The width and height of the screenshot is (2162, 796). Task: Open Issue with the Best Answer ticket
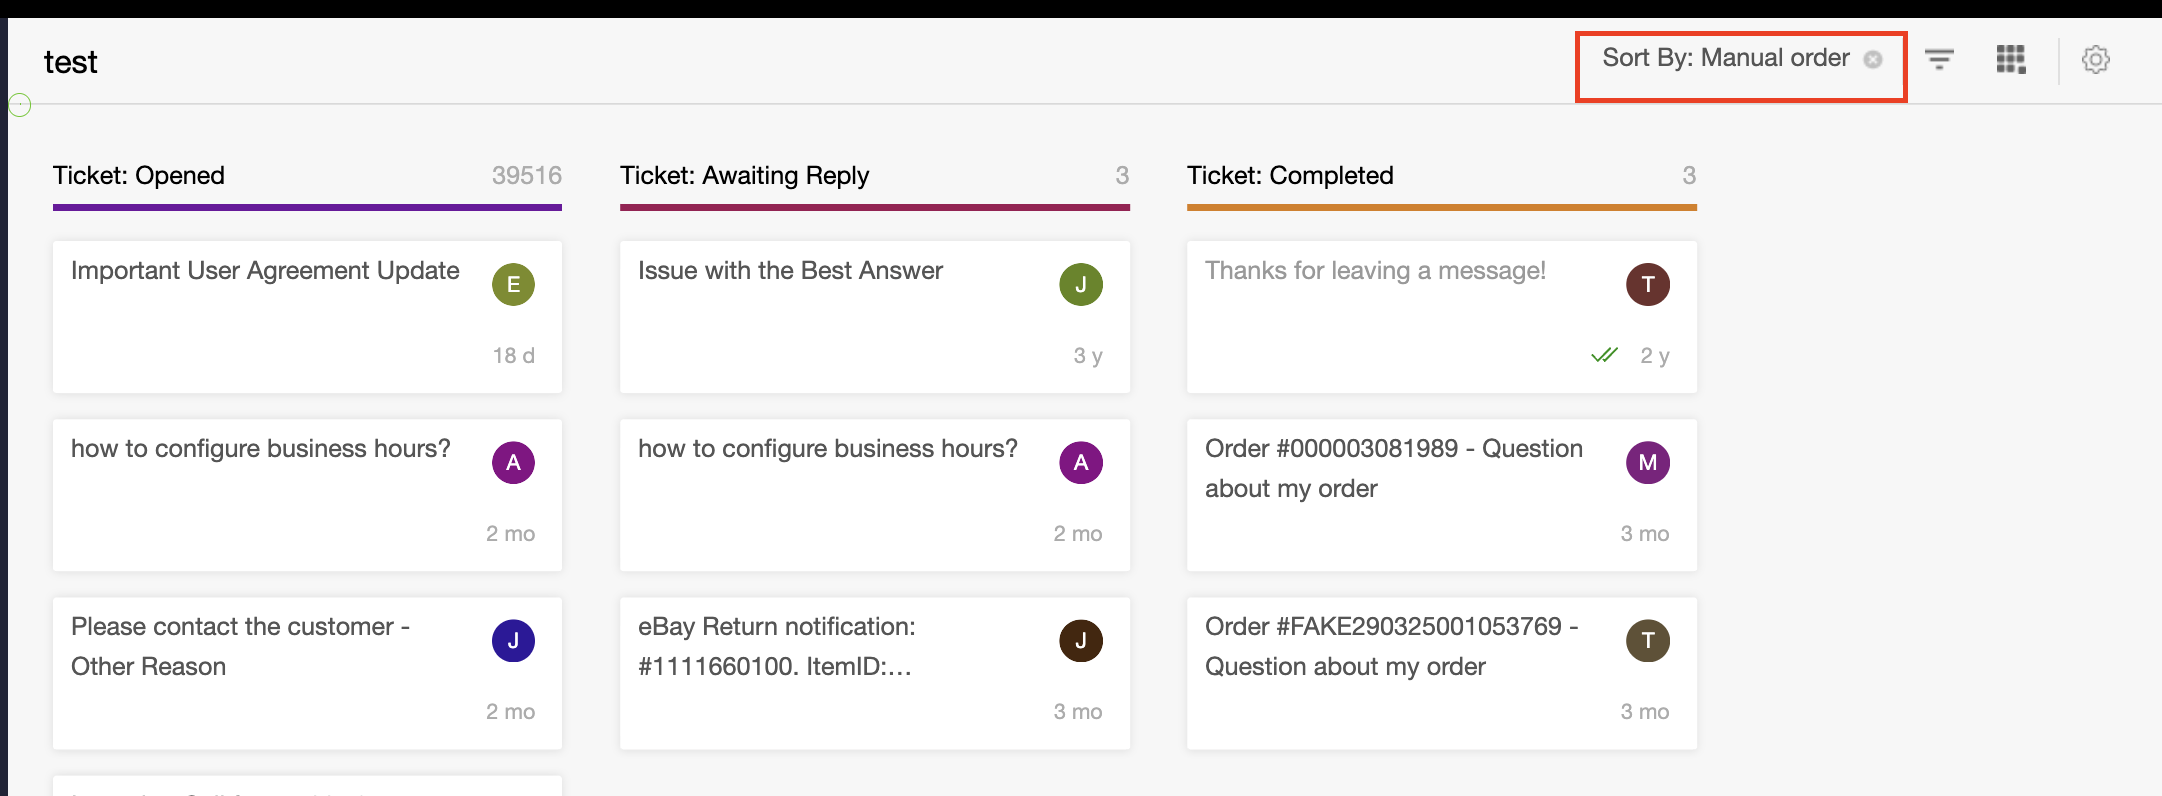tap(875, 316)
